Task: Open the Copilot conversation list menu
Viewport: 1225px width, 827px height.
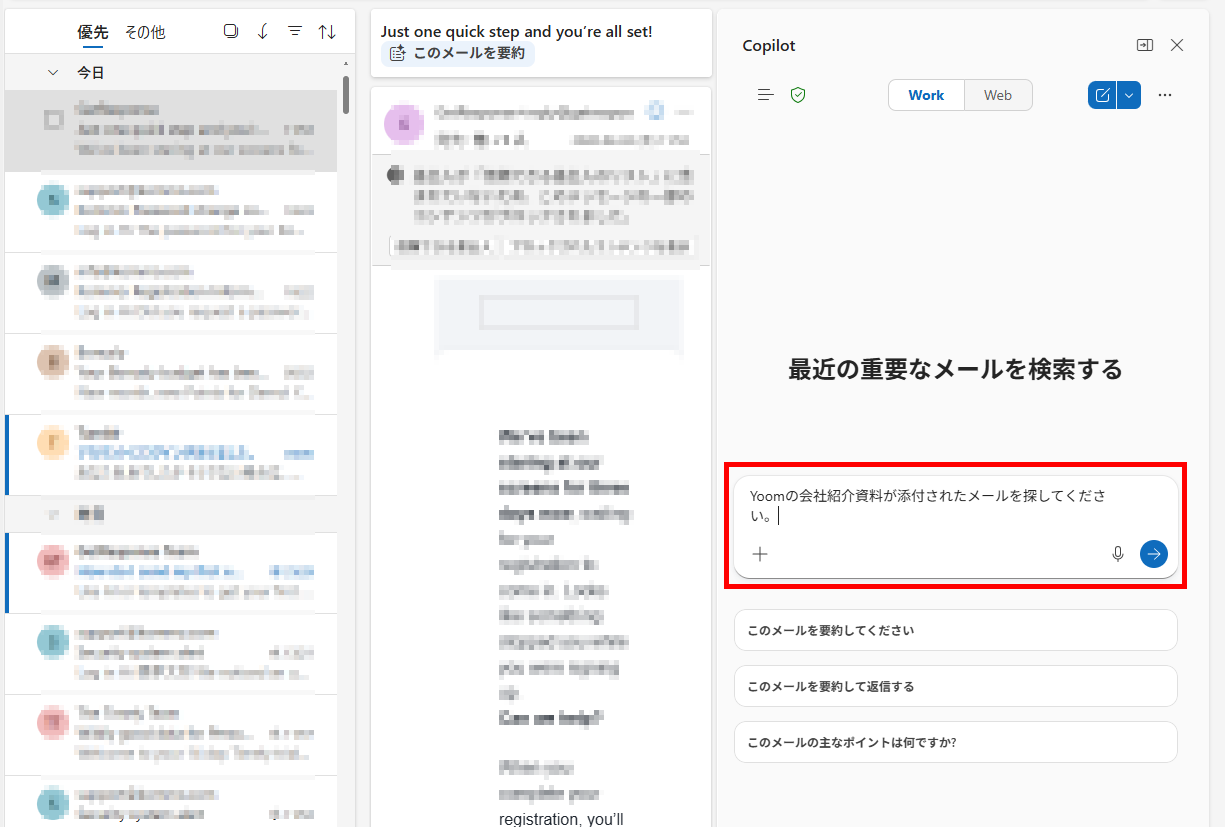Action: (766, 95)
